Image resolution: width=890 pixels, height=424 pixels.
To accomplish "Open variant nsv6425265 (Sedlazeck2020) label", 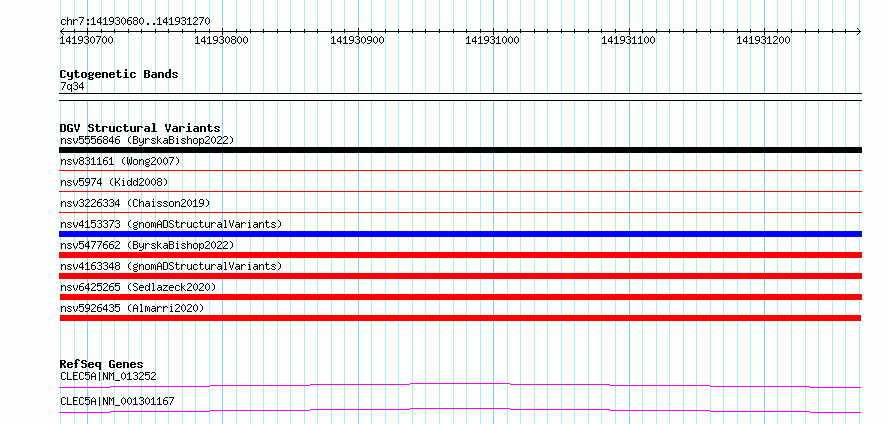I will [x=138, y=287].
